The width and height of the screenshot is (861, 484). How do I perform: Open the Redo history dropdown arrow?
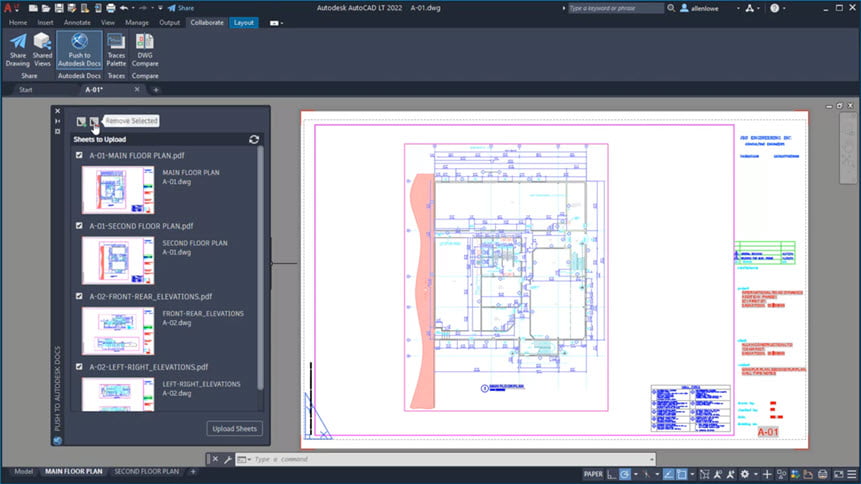(153, 8)
